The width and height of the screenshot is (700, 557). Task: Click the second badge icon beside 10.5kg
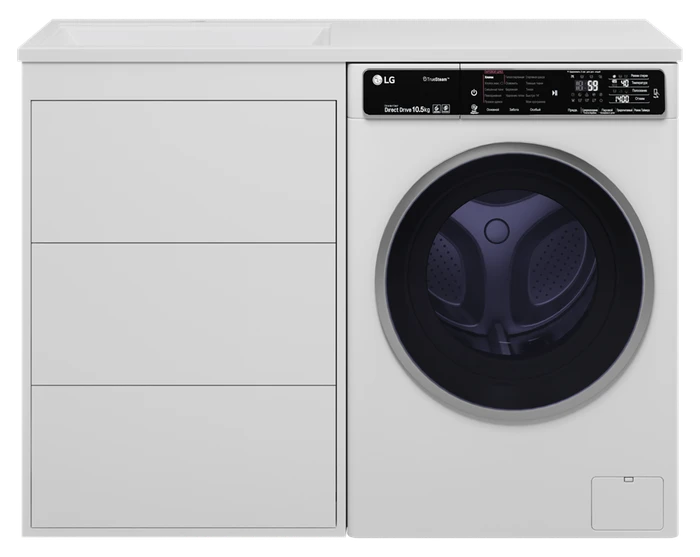click(446, 108)
